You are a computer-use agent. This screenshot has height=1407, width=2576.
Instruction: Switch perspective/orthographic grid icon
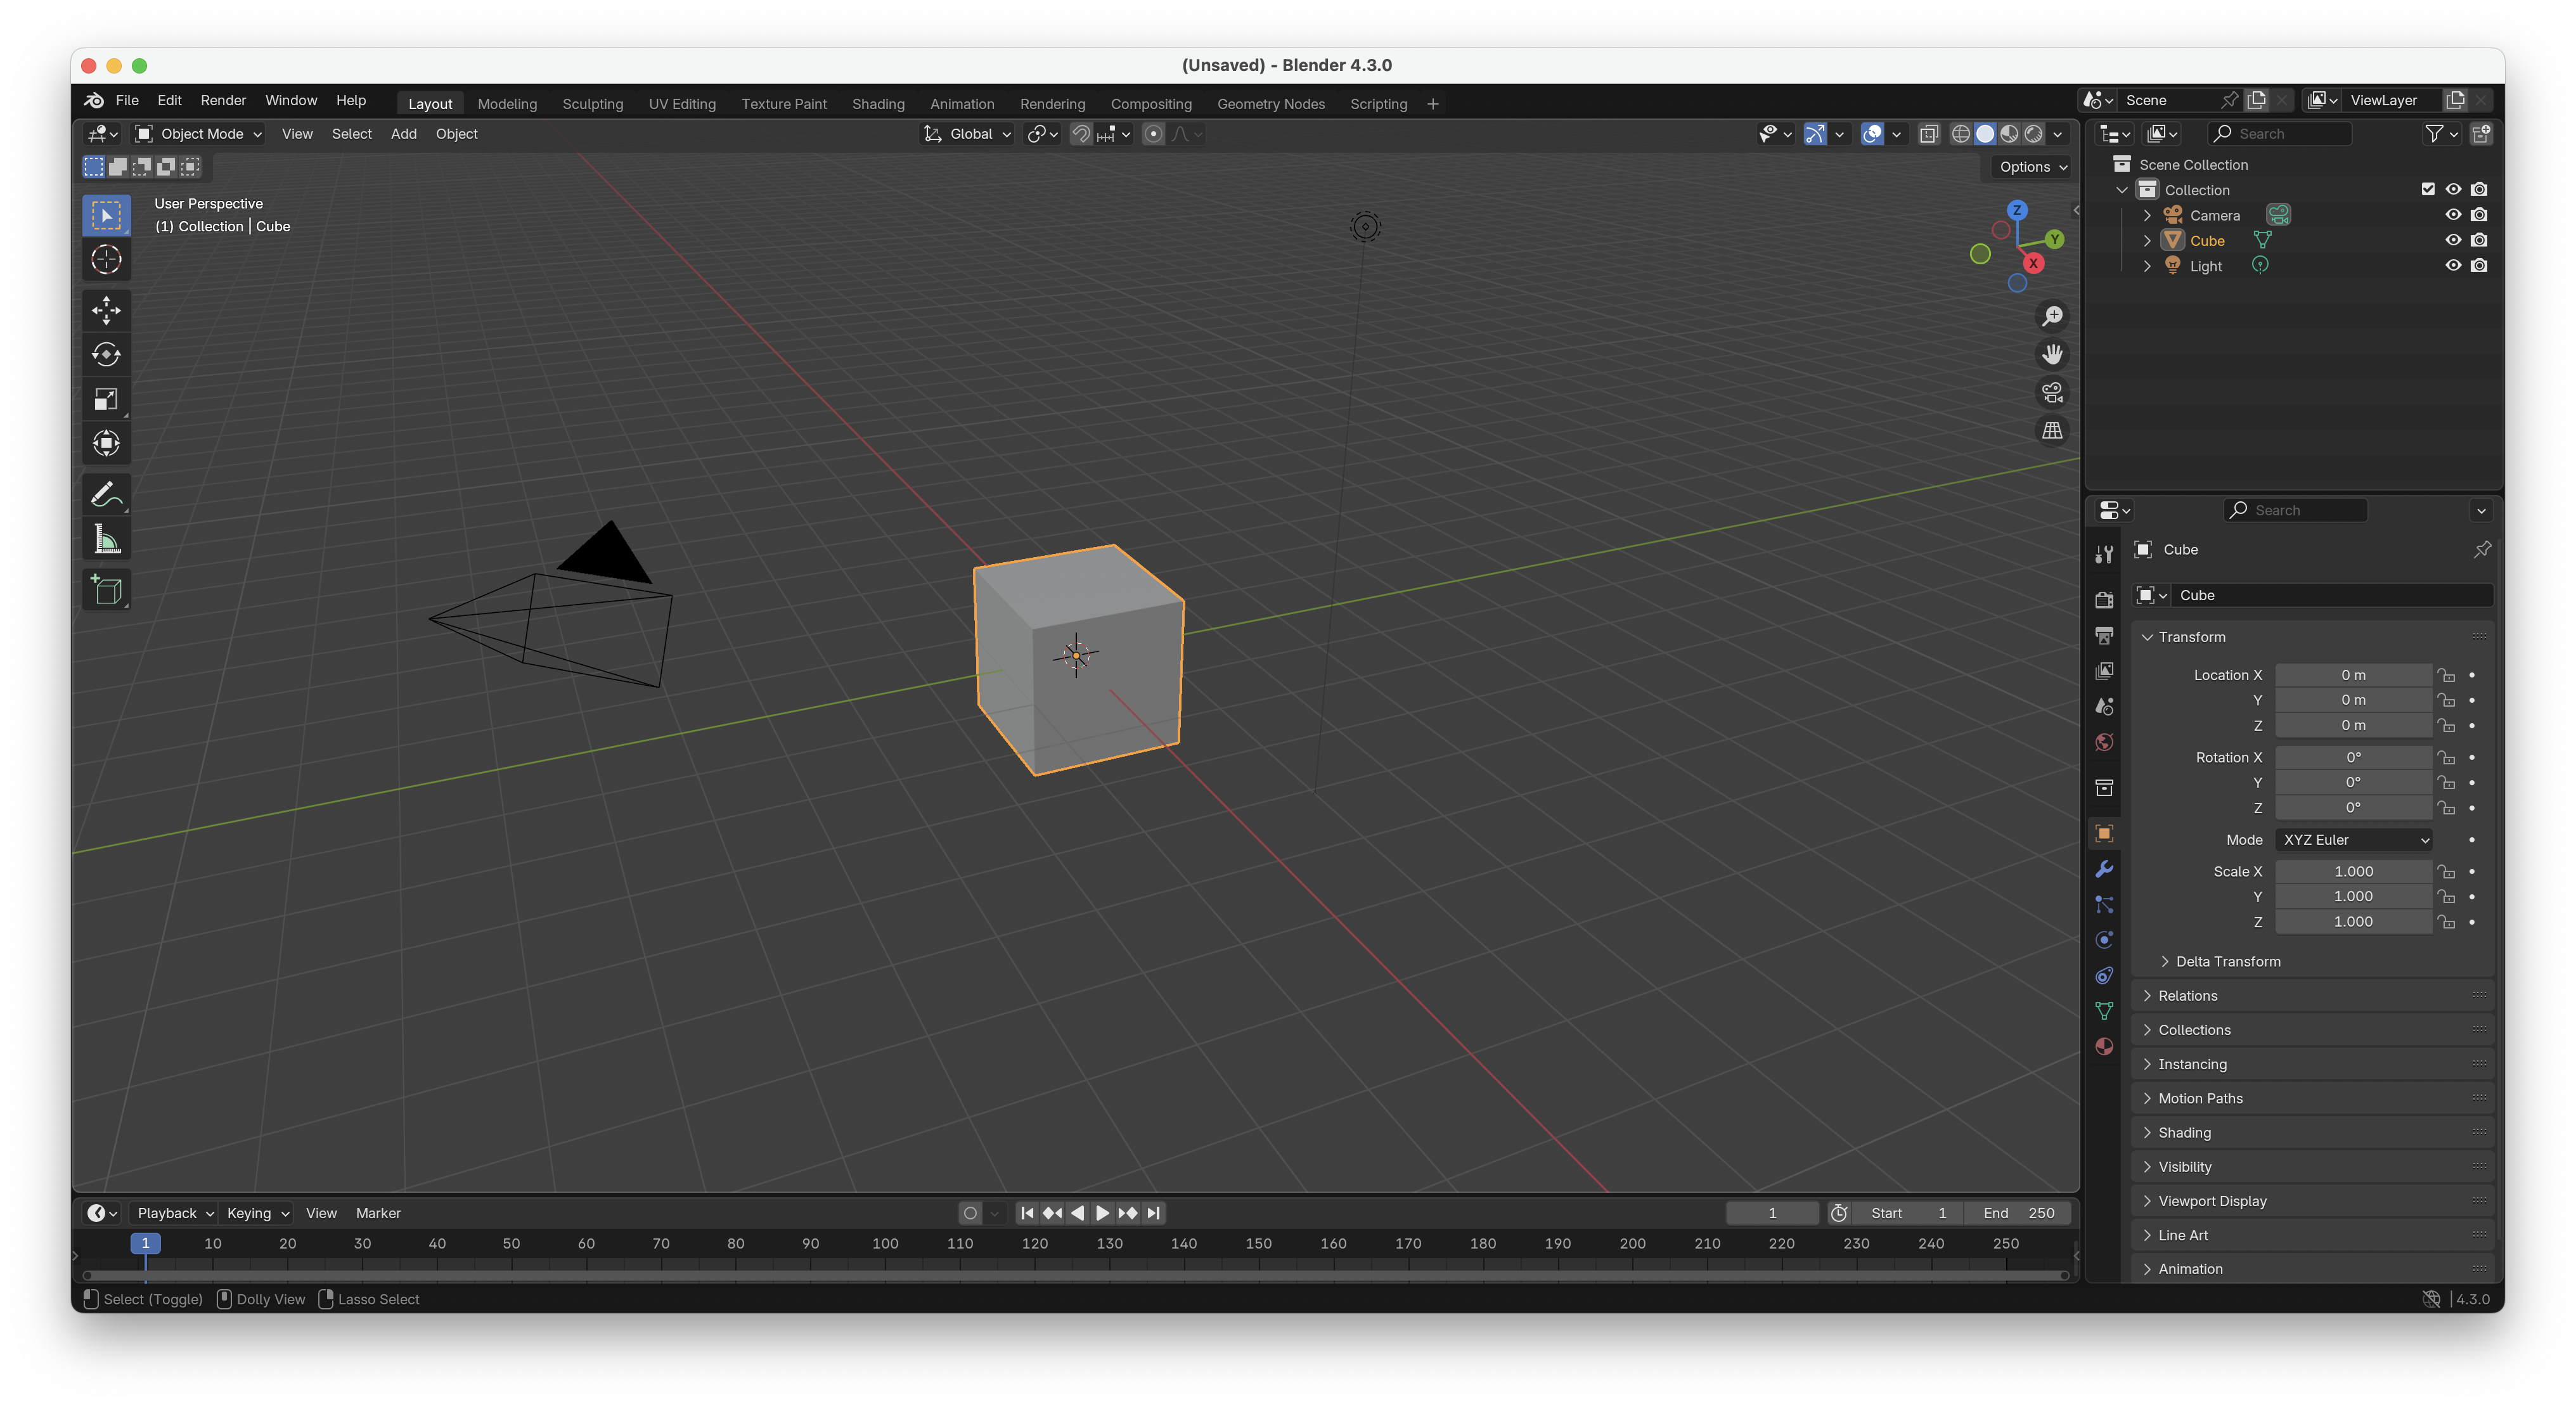(2052, 430)
